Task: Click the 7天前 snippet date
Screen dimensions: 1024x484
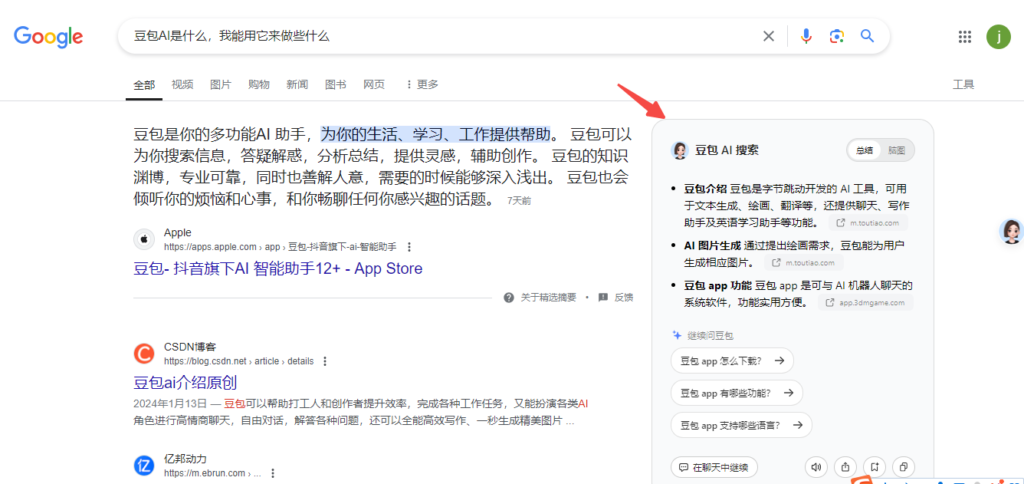Action: pyautogui.click(x=519, y=201)
